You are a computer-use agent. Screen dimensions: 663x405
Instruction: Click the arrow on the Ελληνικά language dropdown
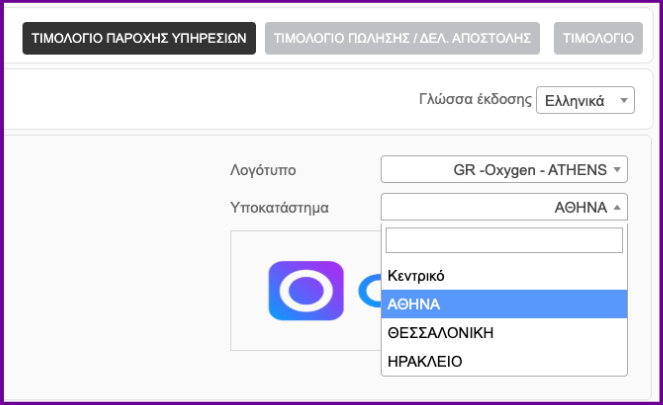click(624, 100)
